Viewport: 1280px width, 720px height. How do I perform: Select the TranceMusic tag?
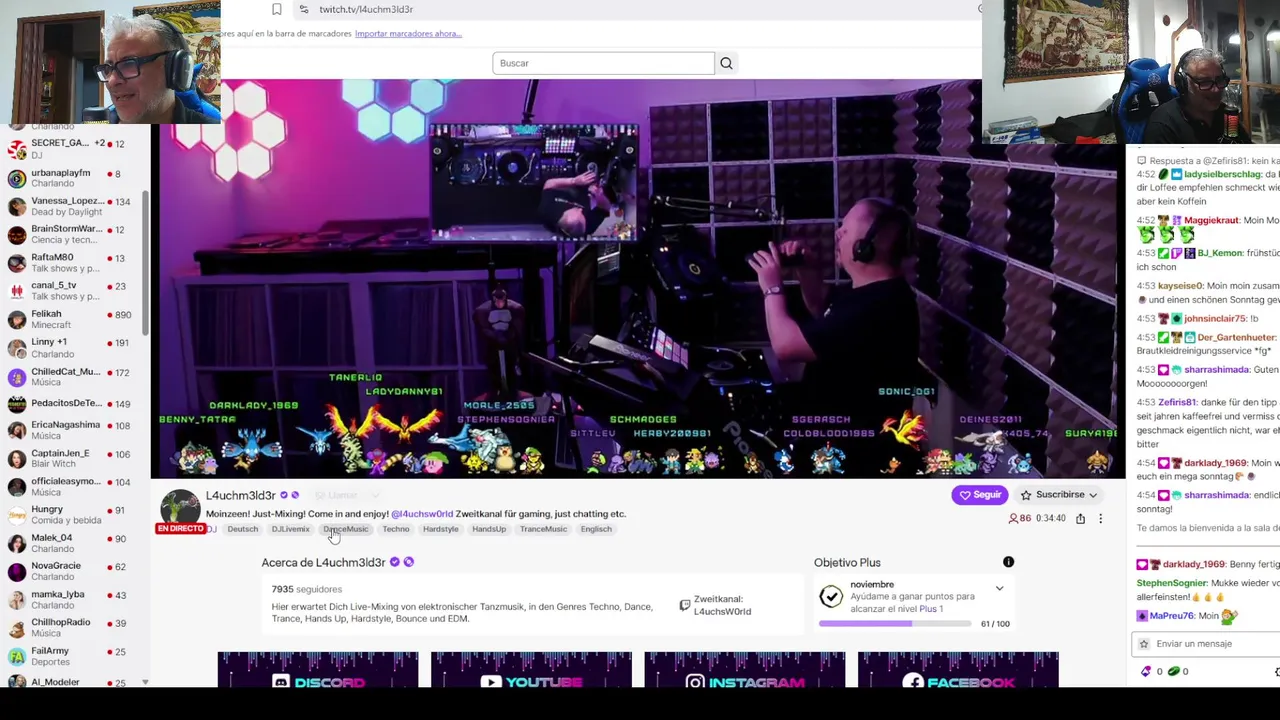pyautogui.click(x=543, y=529)
